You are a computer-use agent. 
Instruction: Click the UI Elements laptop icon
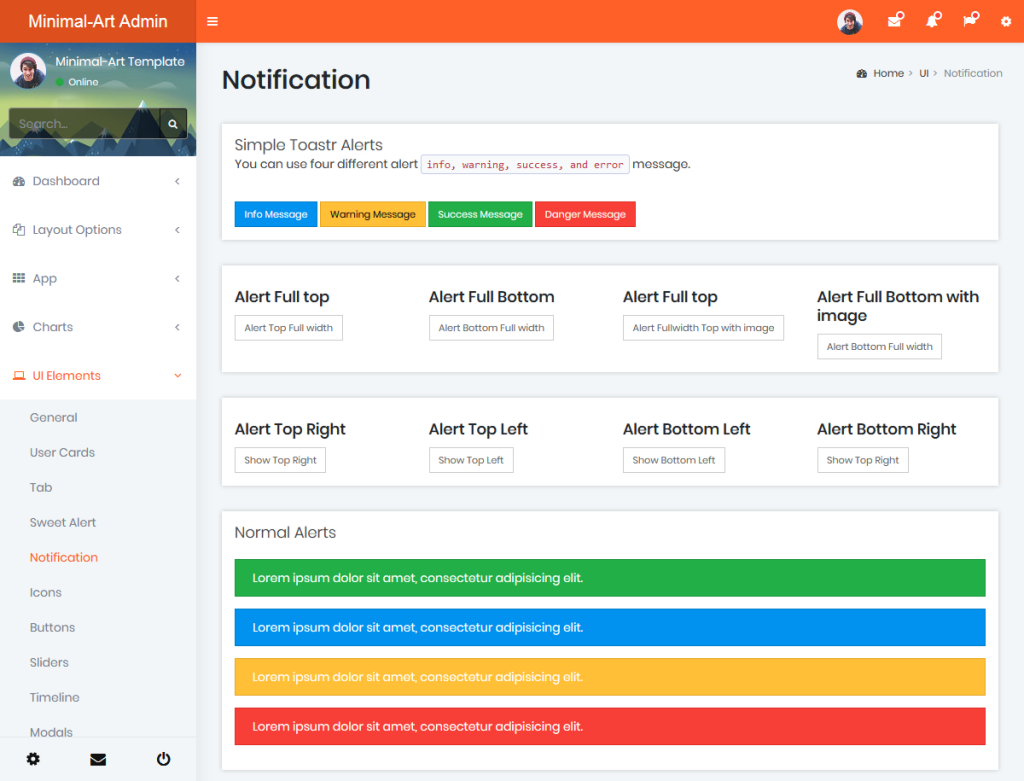pyautogui.click(x=19, y=375)
